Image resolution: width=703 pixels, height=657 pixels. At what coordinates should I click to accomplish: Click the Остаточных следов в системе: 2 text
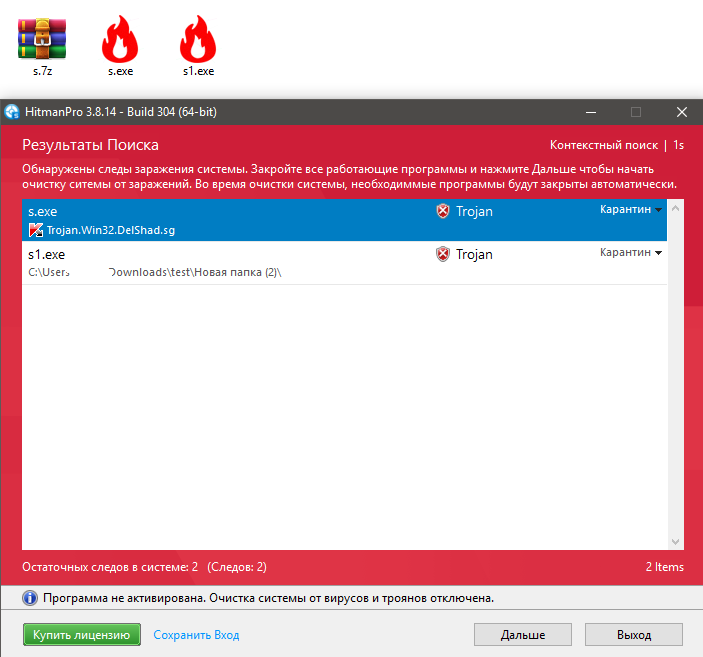click(110, 567)
